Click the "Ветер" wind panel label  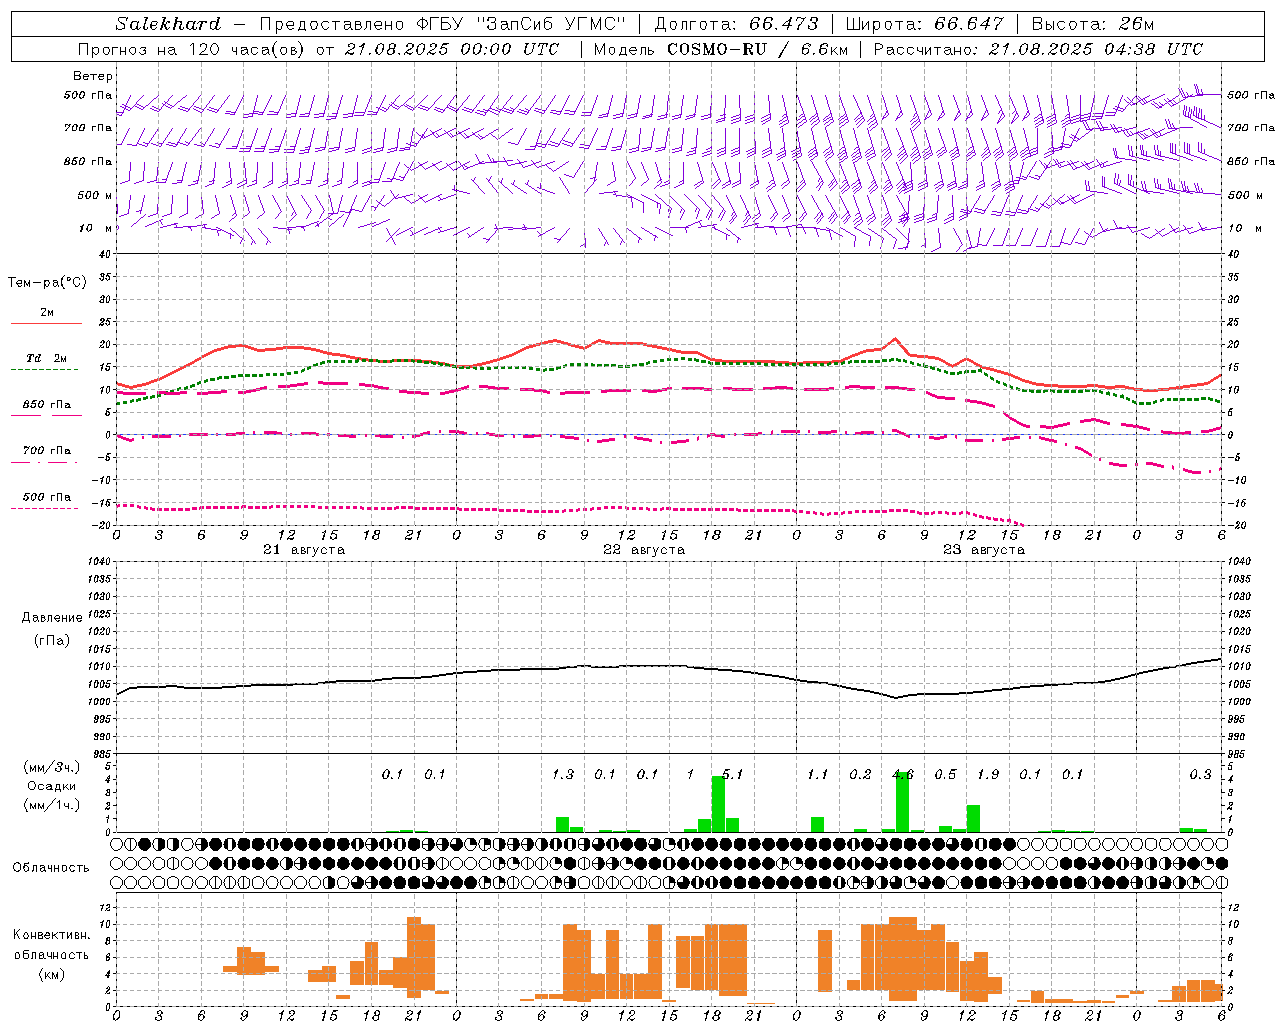(x=93, y=76)
